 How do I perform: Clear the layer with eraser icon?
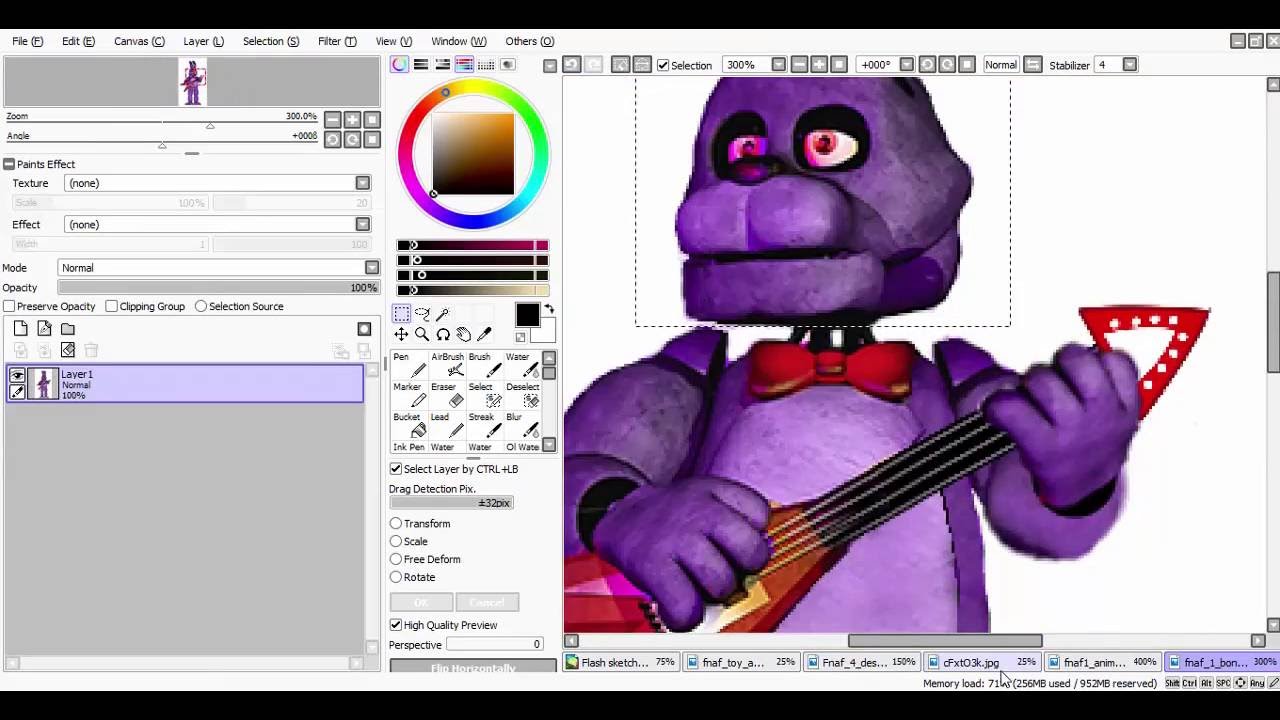point(68,350)
